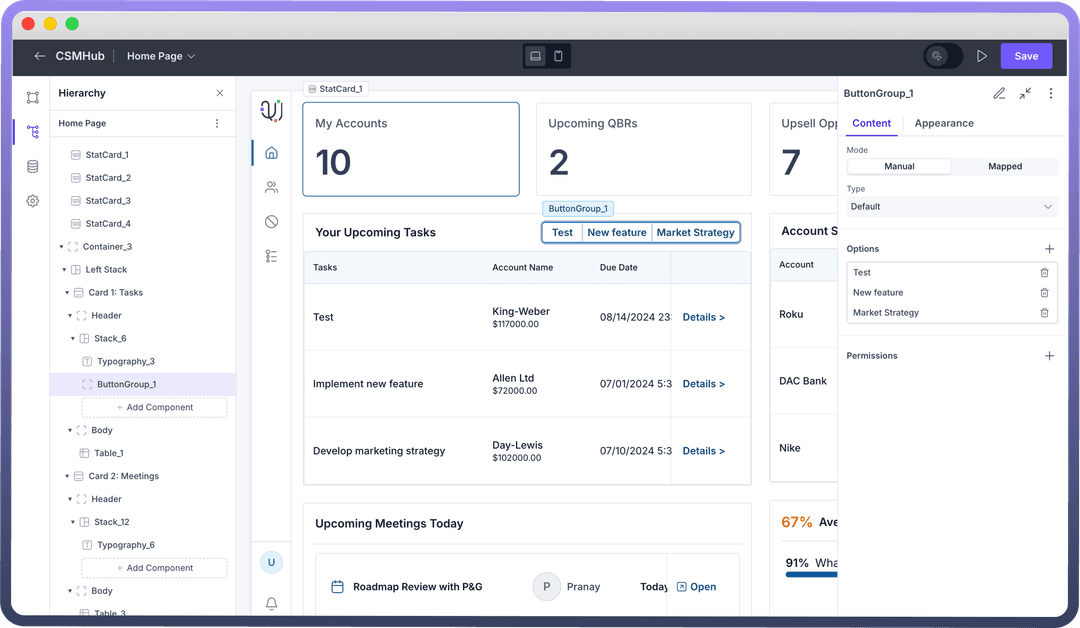Click Add Component under ButtonGroup_1
Viewport: 1080px width, 628px height.
click(154, 407)
